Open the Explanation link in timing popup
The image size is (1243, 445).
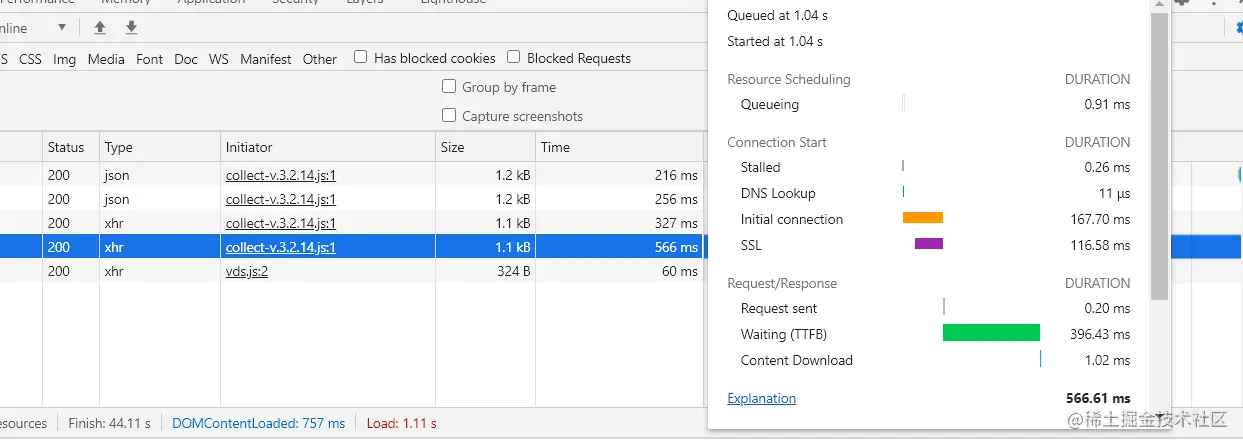761,398
